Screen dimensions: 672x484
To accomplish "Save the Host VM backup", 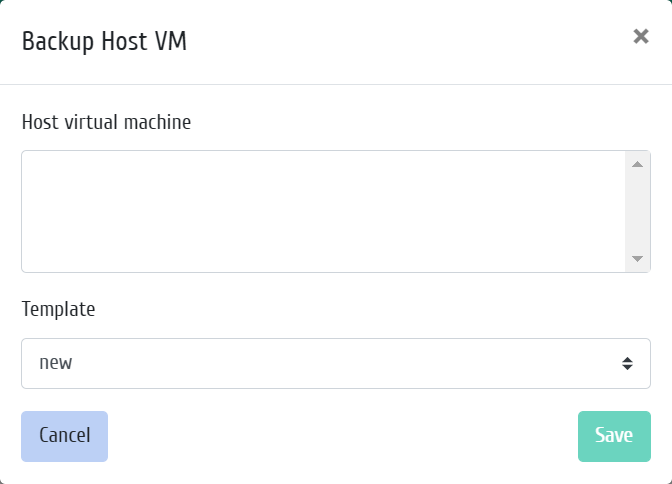I will (614, 436).
